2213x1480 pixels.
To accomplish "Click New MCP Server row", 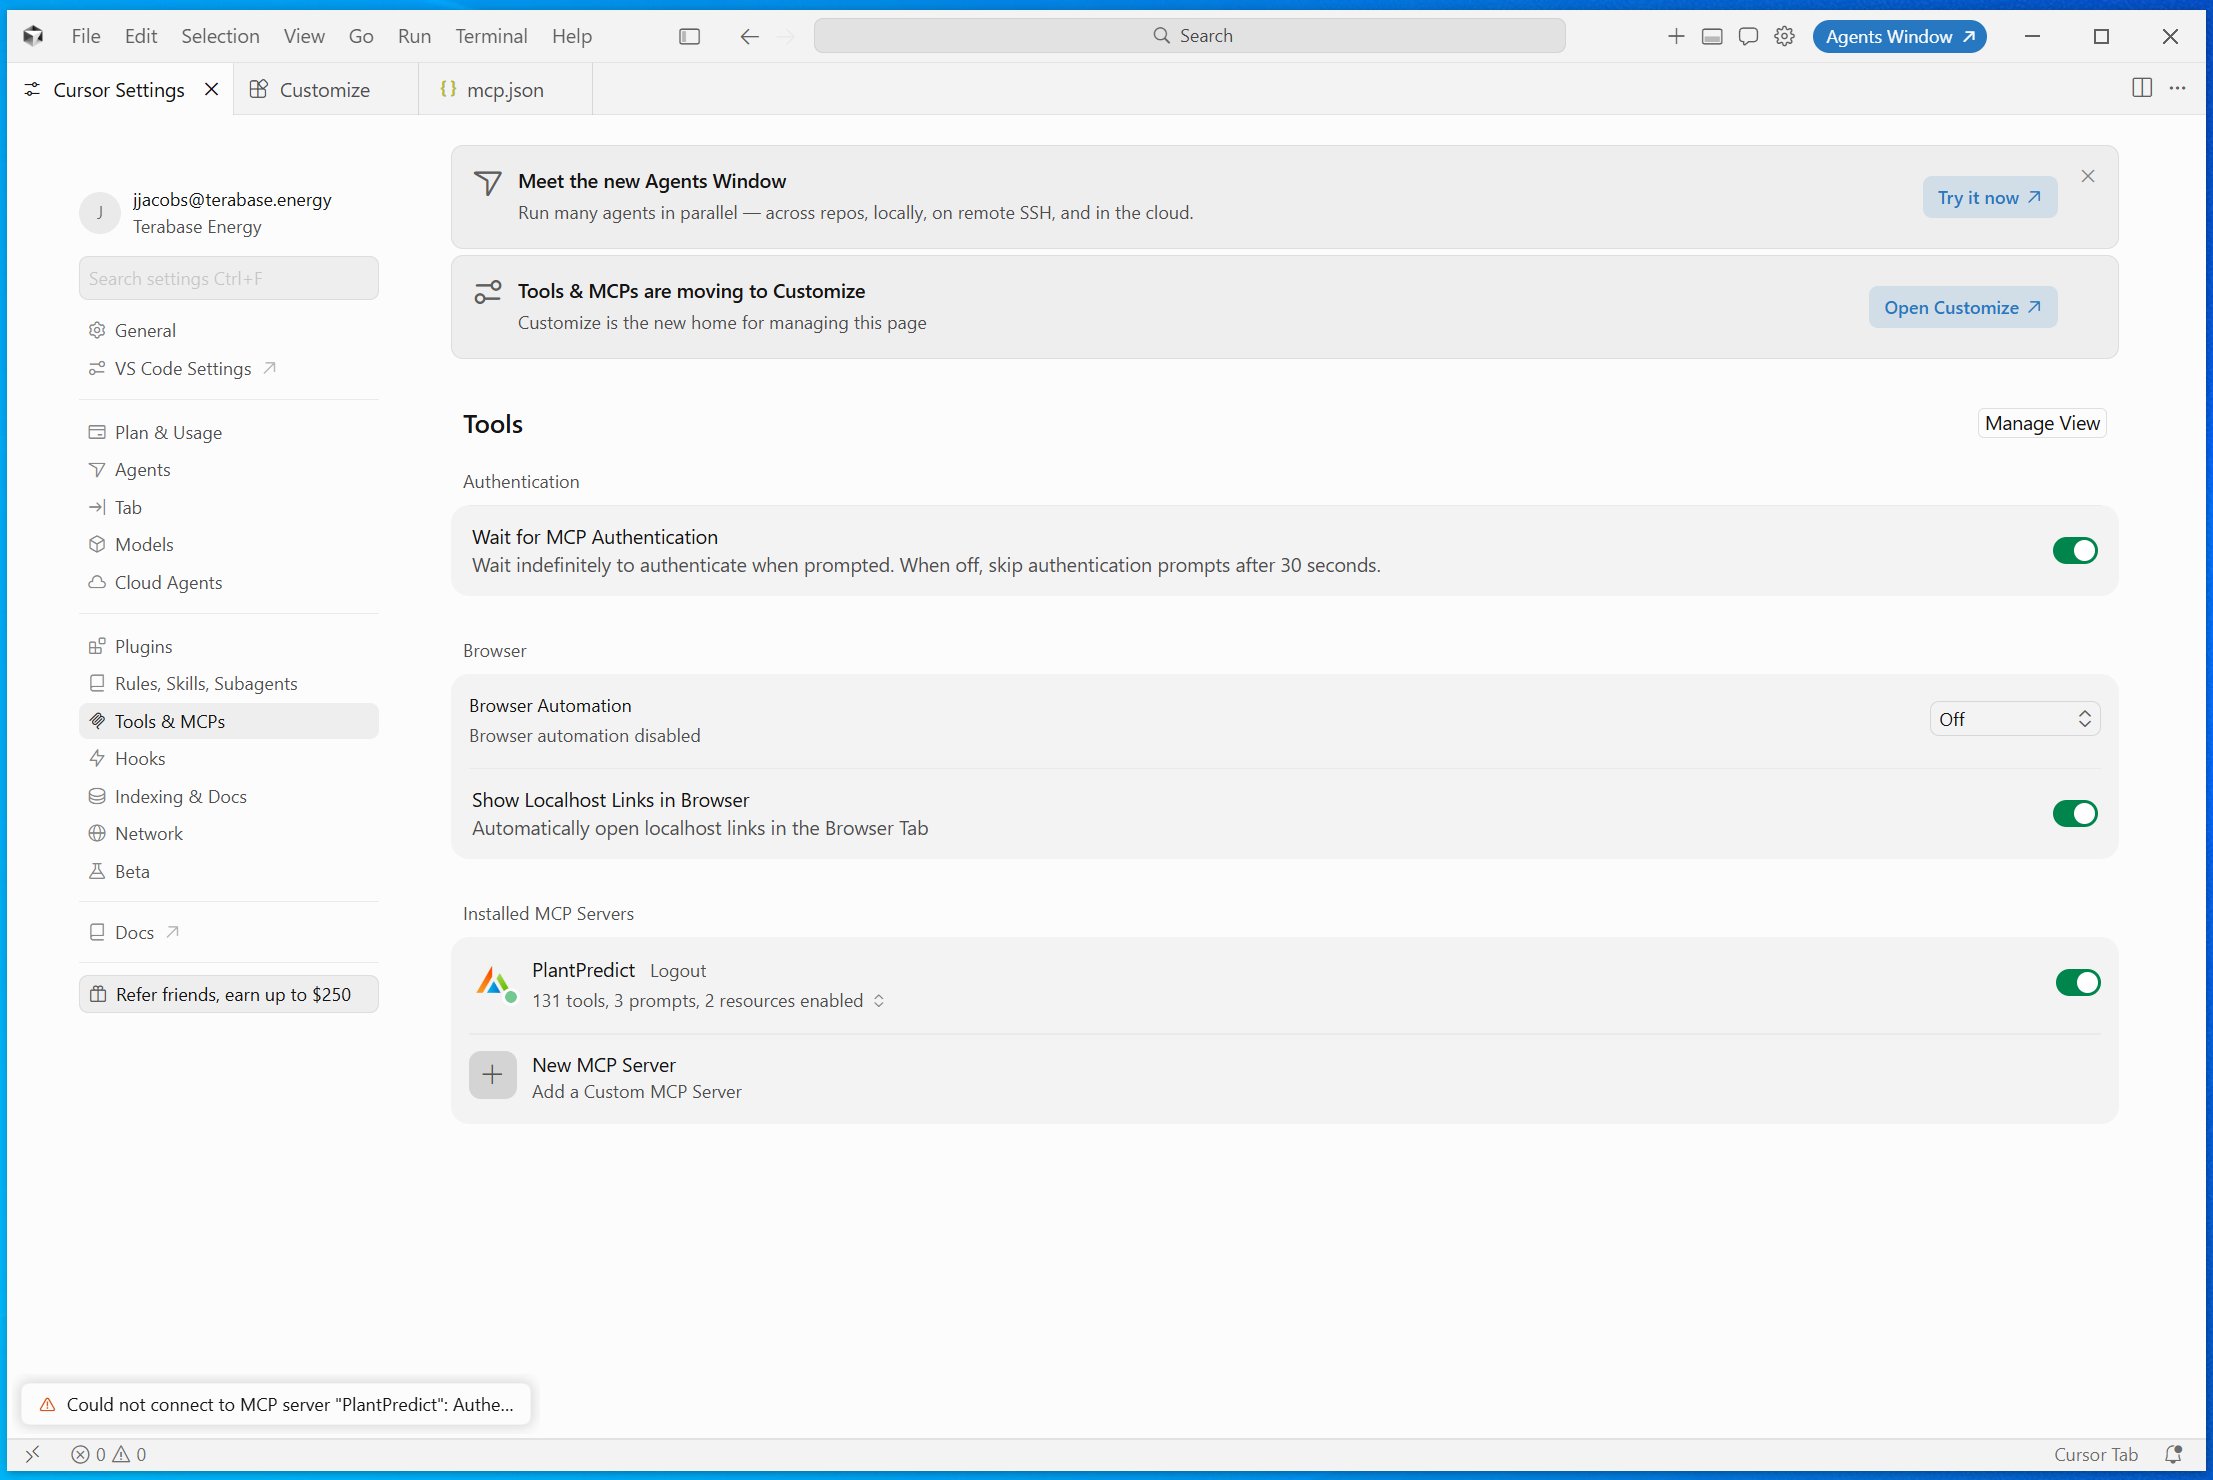I will (1284, 1077).
